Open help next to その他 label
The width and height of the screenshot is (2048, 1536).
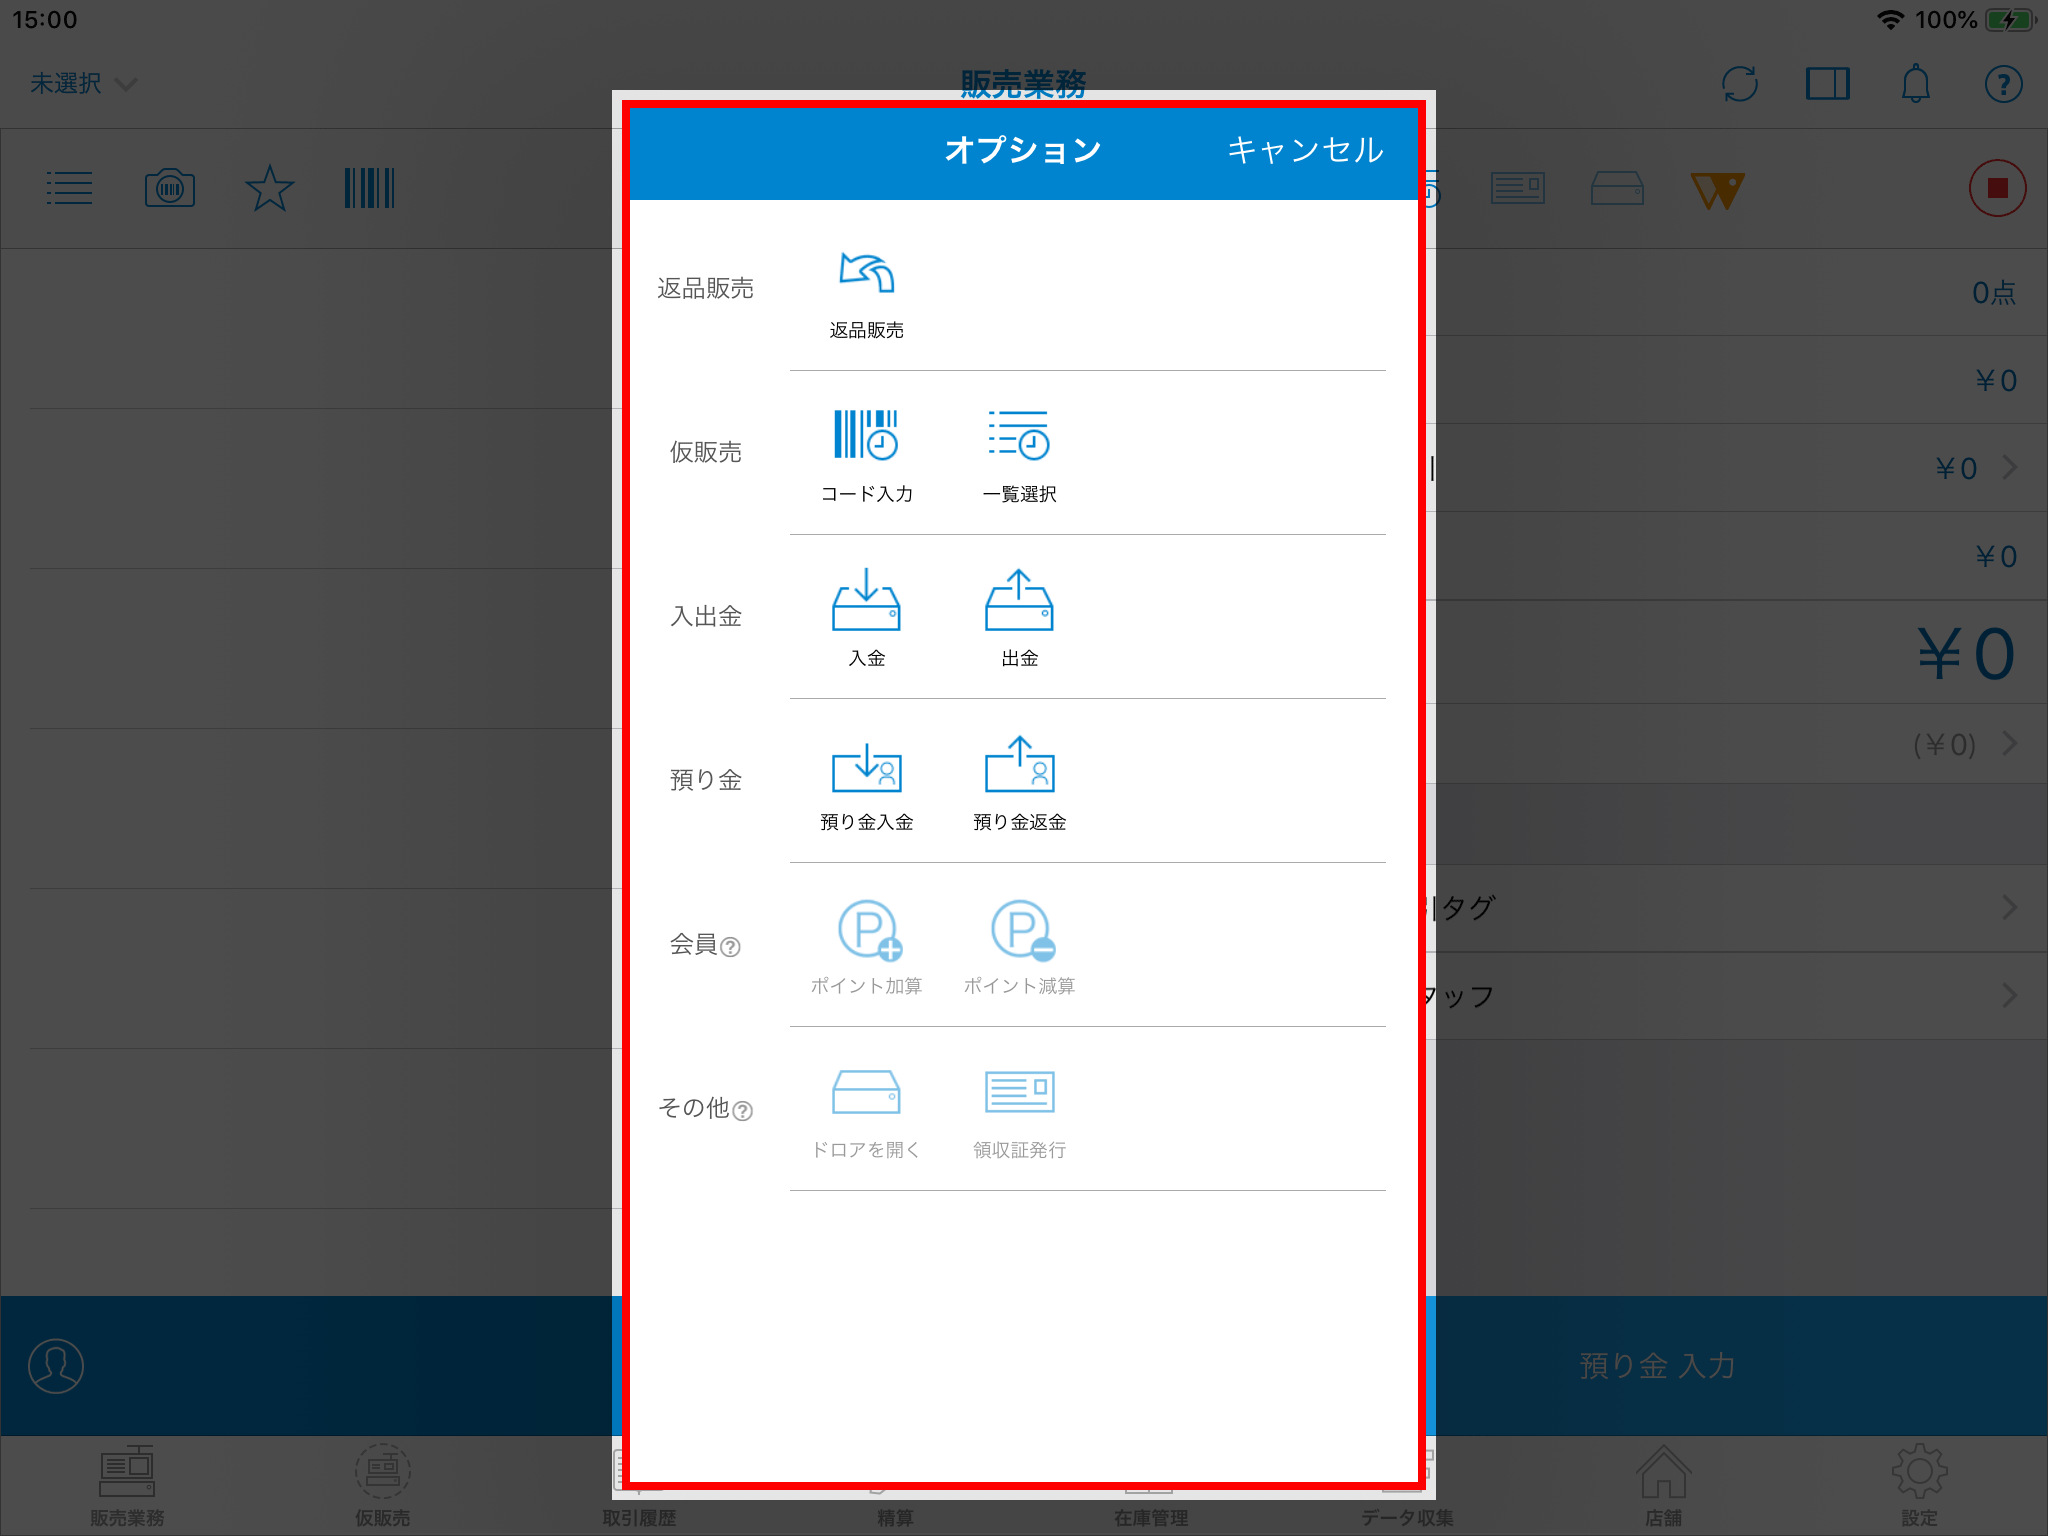point(742,1111)
